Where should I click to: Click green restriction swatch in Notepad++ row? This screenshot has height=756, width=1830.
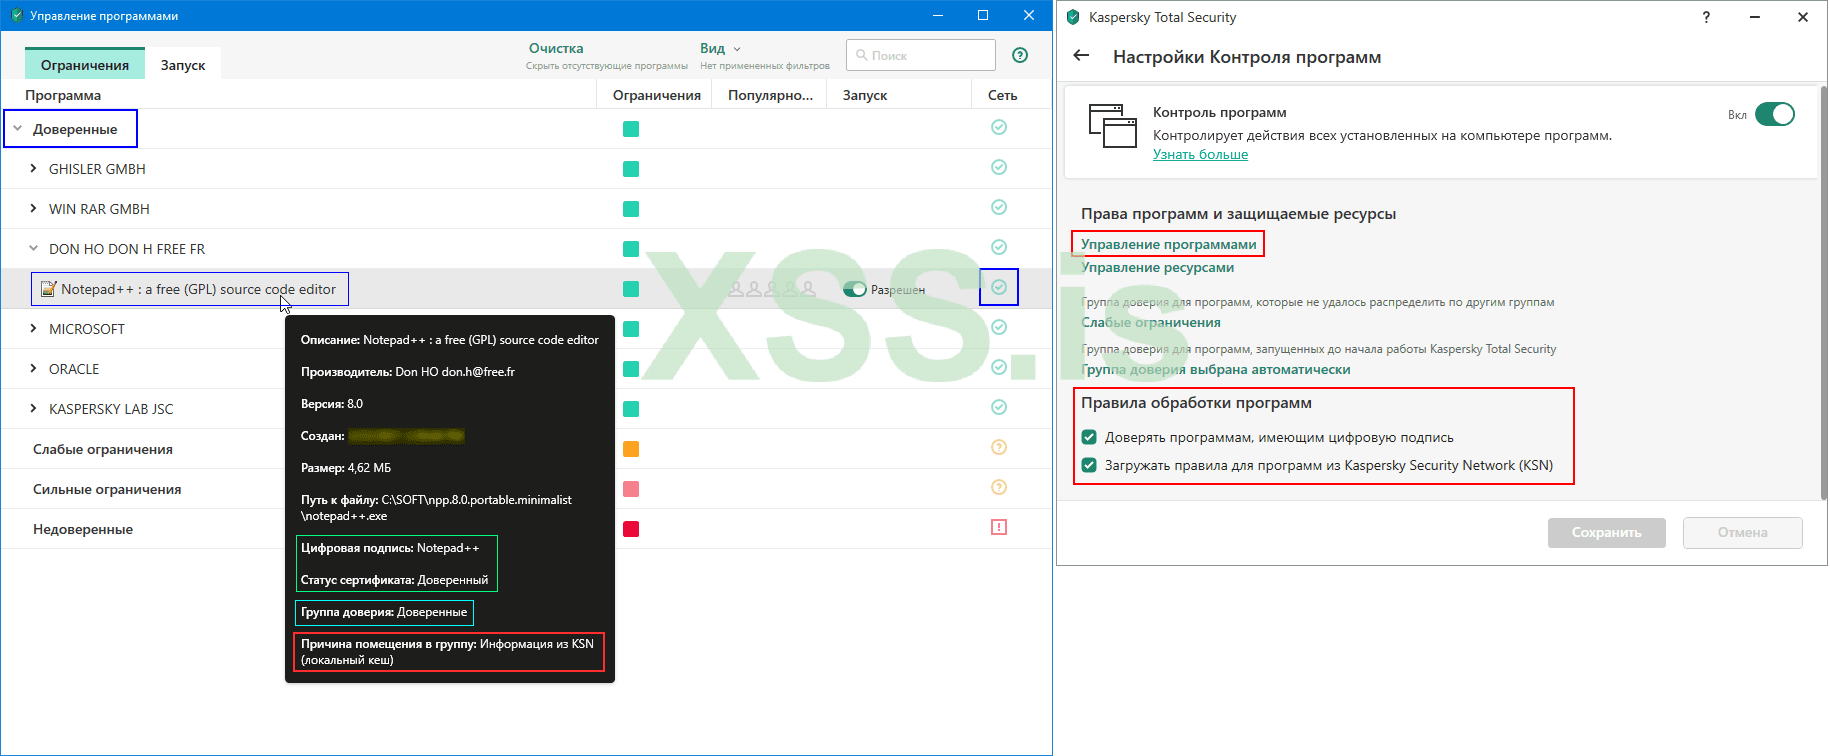click(631, 289)
